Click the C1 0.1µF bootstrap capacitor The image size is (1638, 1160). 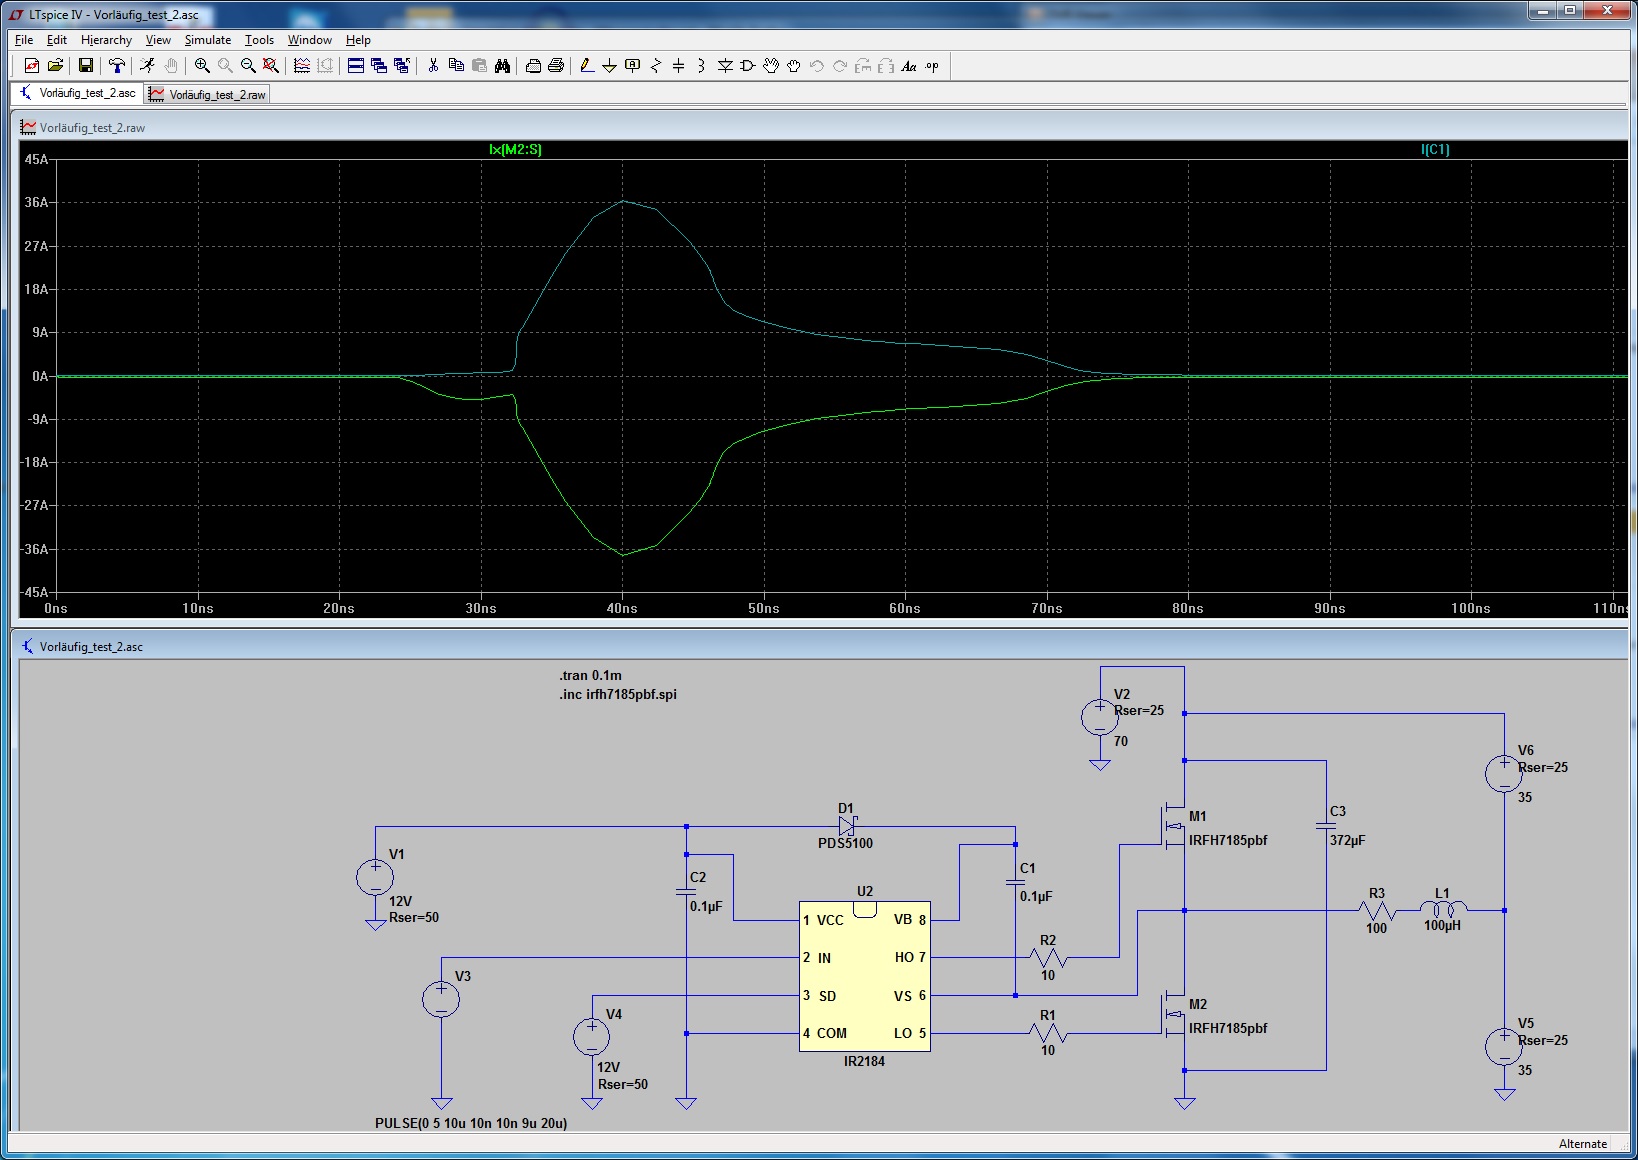[x=1015, y=882]
